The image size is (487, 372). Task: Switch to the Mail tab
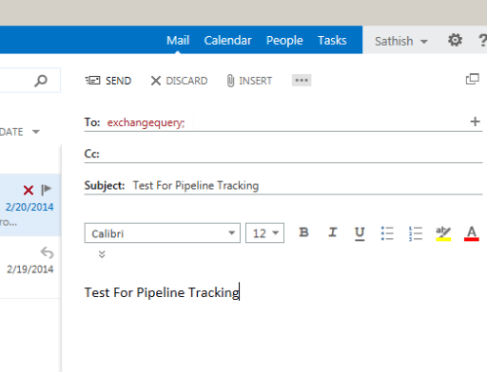tap(178, 40)
